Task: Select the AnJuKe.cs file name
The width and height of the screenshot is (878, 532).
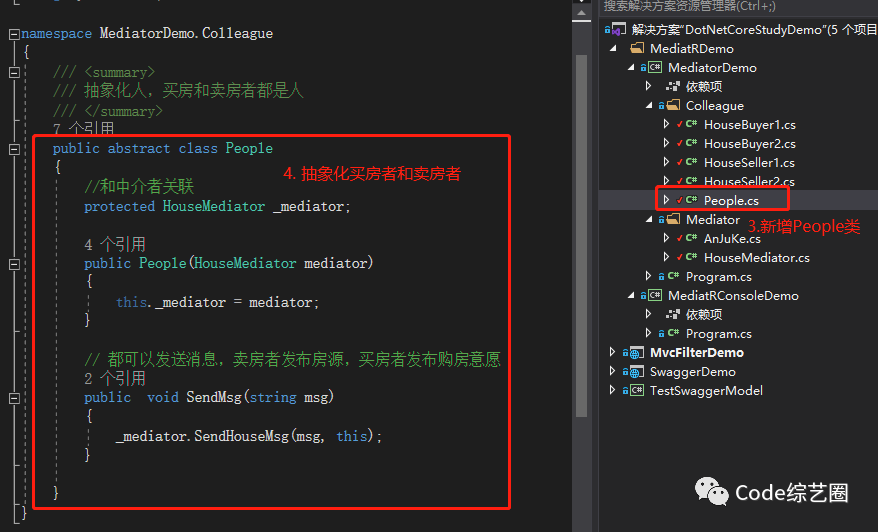Action: 732,239
